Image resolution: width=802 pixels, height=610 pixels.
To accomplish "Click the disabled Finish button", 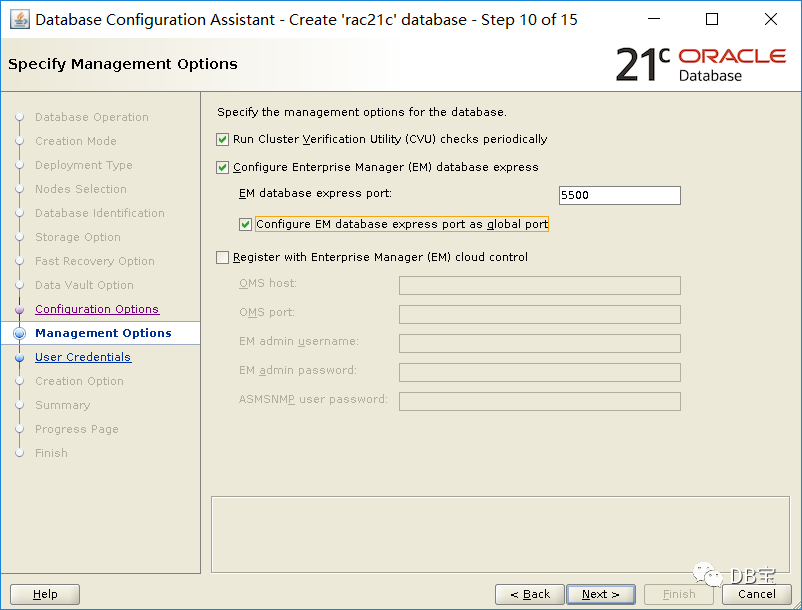I will 679,594.
